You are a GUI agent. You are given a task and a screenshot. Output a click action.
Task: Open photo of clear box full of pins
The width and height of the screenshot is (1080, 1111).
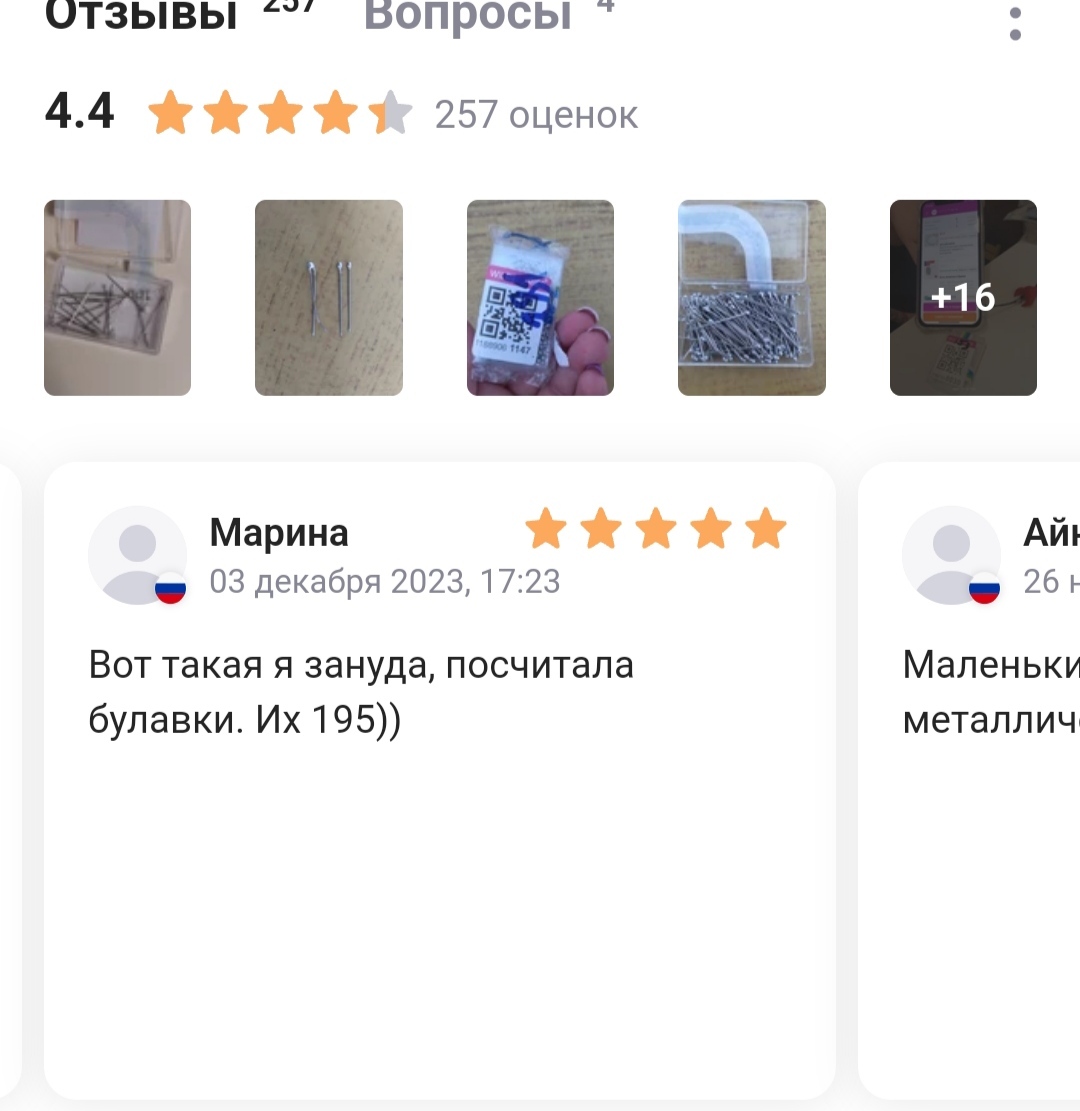click(x=751, y=298)
